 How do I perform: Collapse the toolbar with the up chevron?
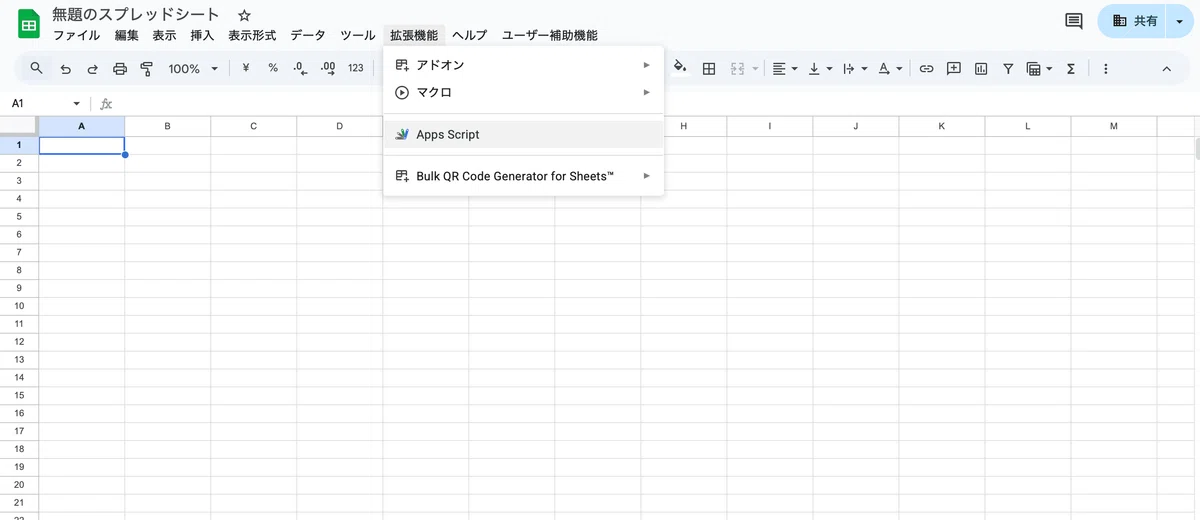pos(1166,69)
